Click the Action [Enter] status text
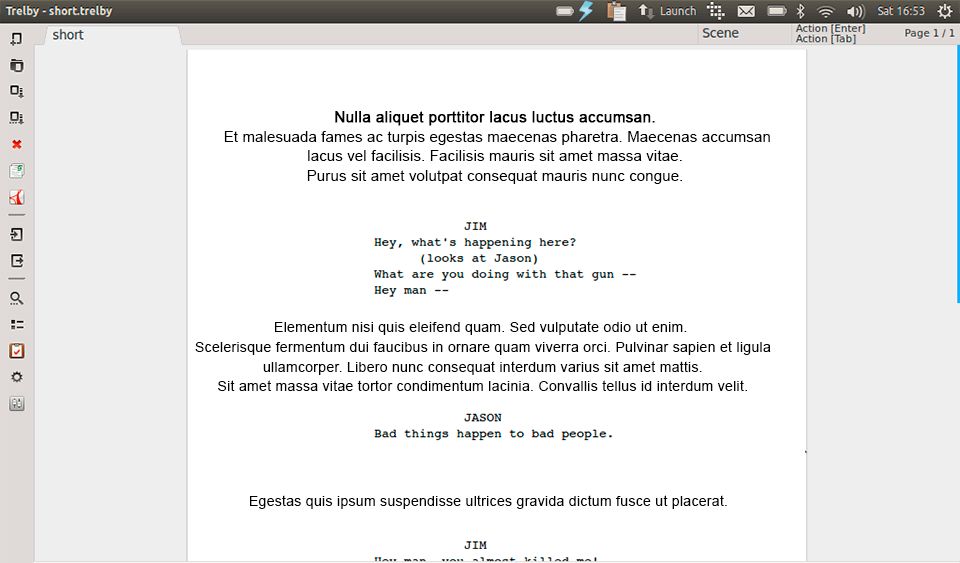The image size is (960, 563). pyautogui.click(x=830, y=28)
